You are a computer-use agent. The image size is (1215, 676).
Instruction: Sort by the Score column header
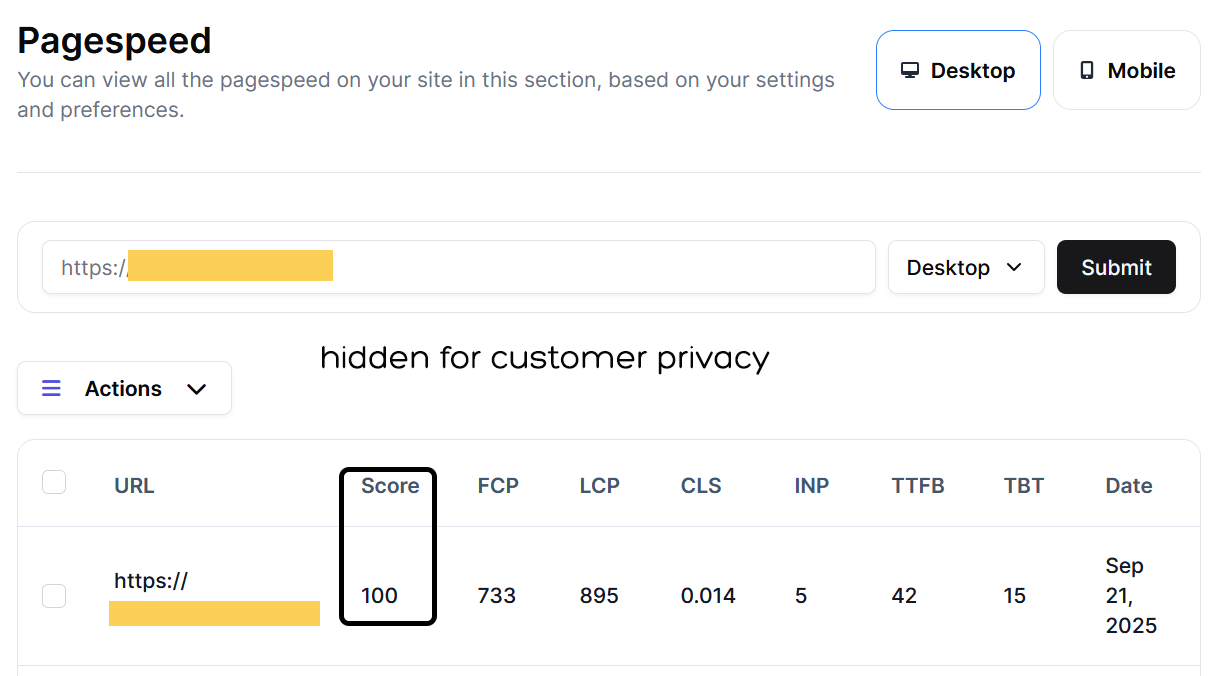[390, 485]
